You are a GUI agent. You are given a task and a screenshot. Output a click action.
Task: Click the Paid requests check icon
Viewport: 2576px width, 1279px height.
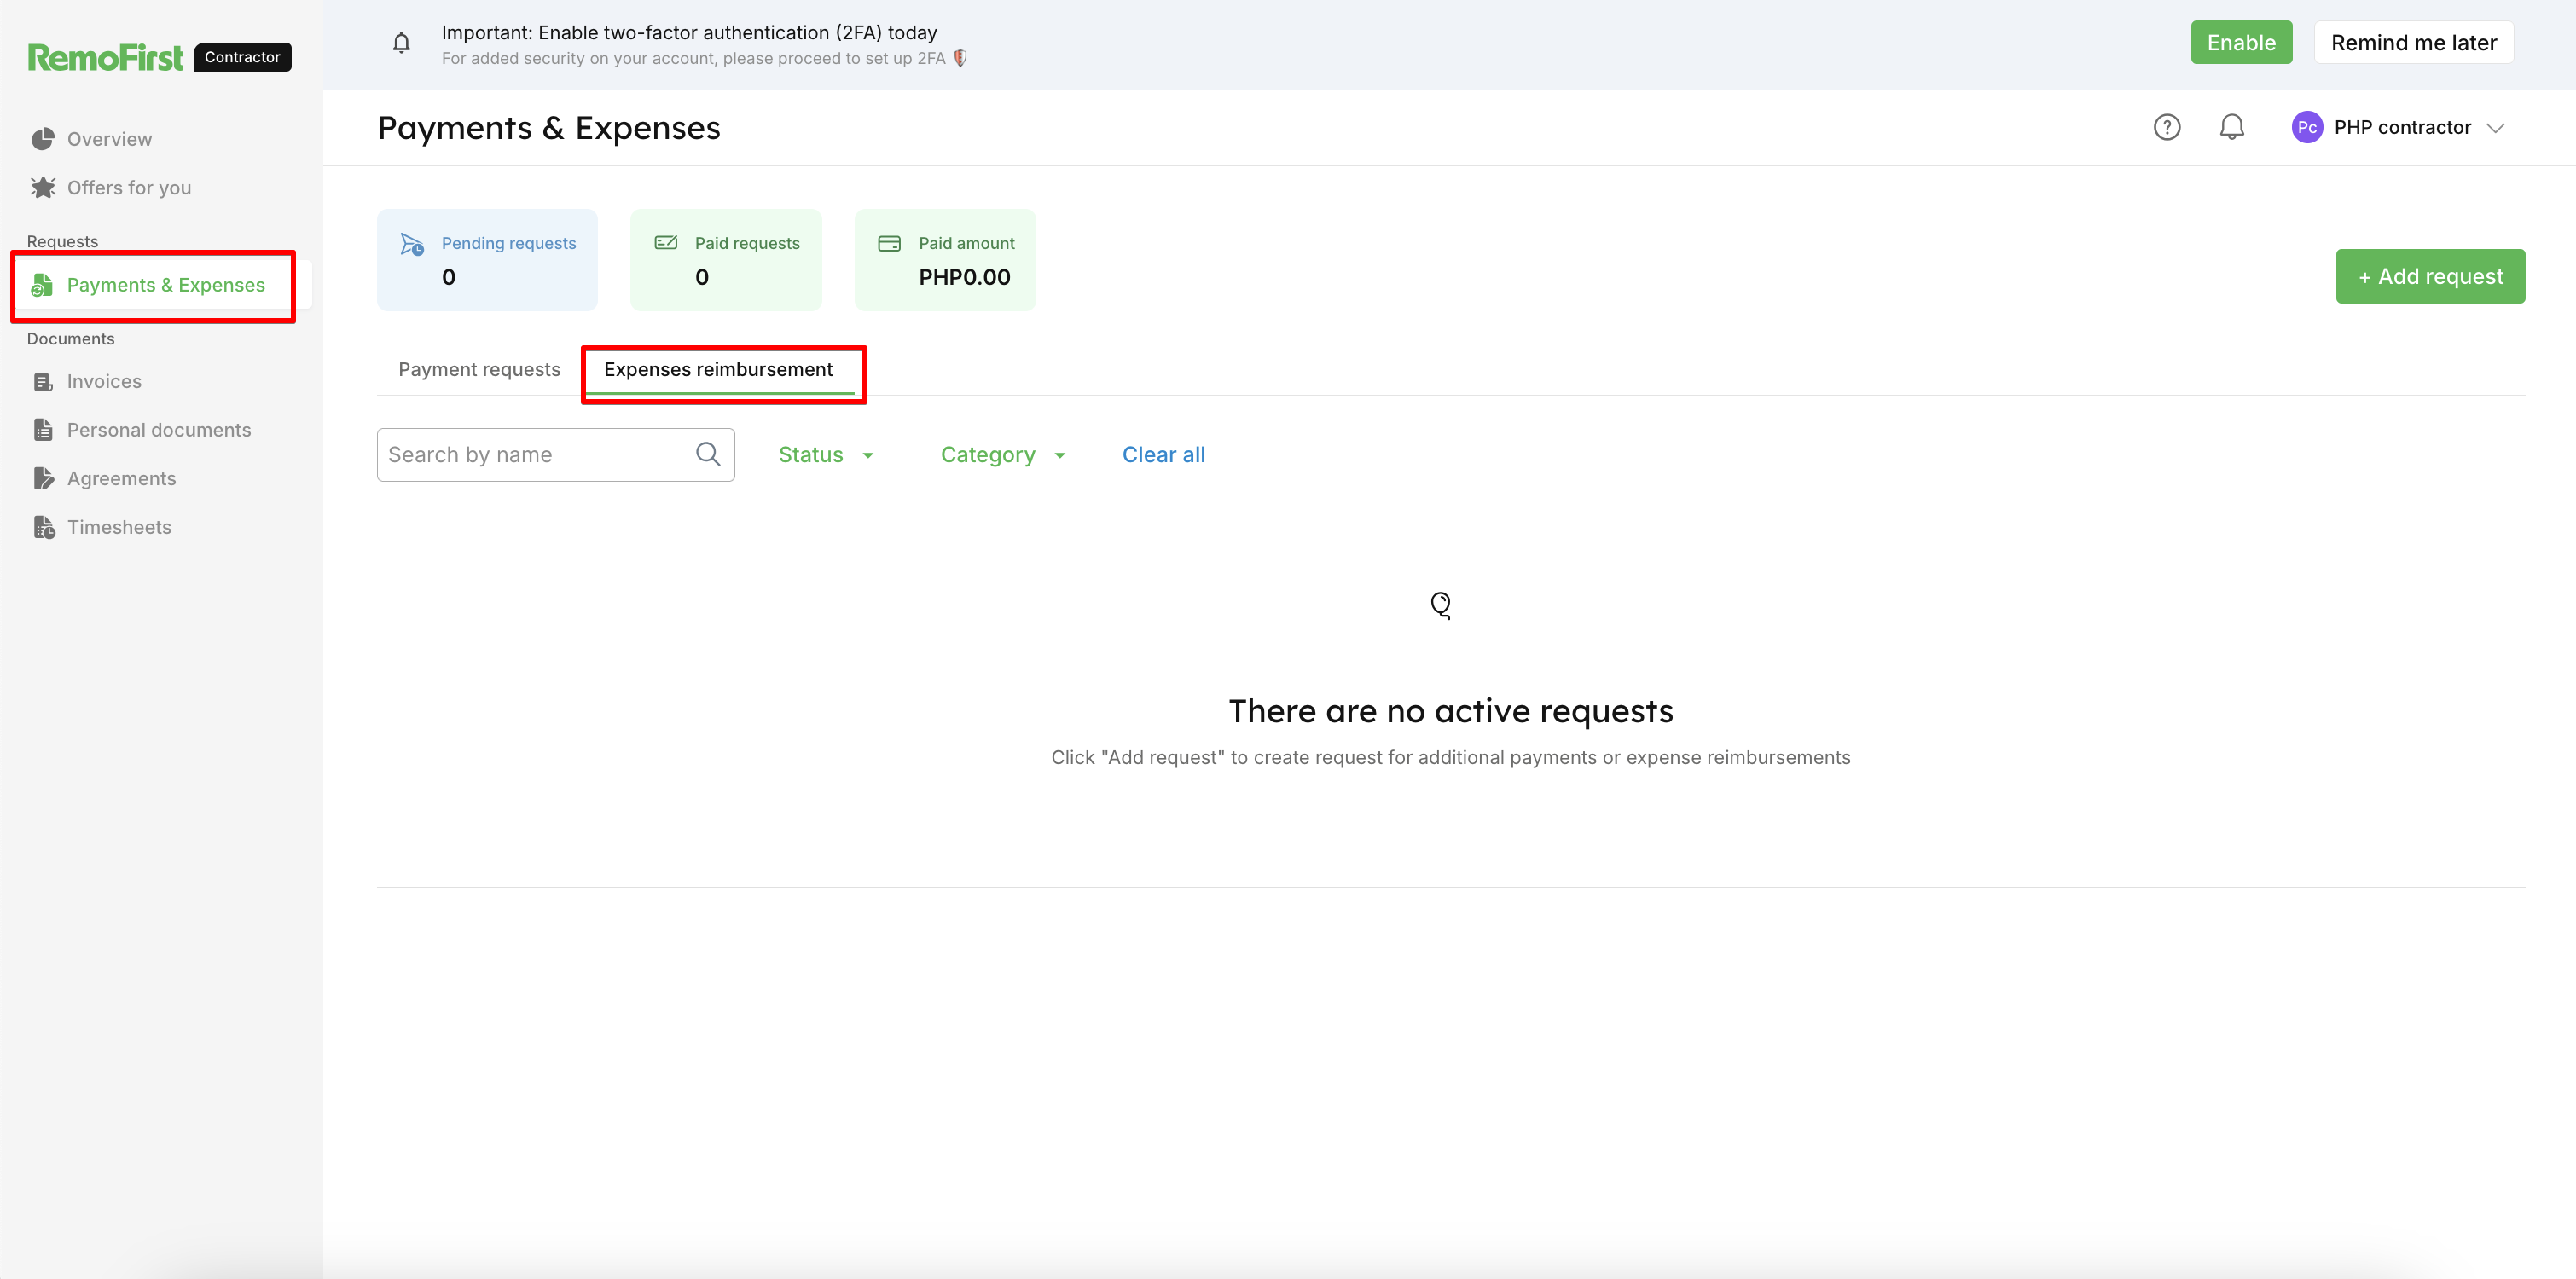(x=666, y=243)
